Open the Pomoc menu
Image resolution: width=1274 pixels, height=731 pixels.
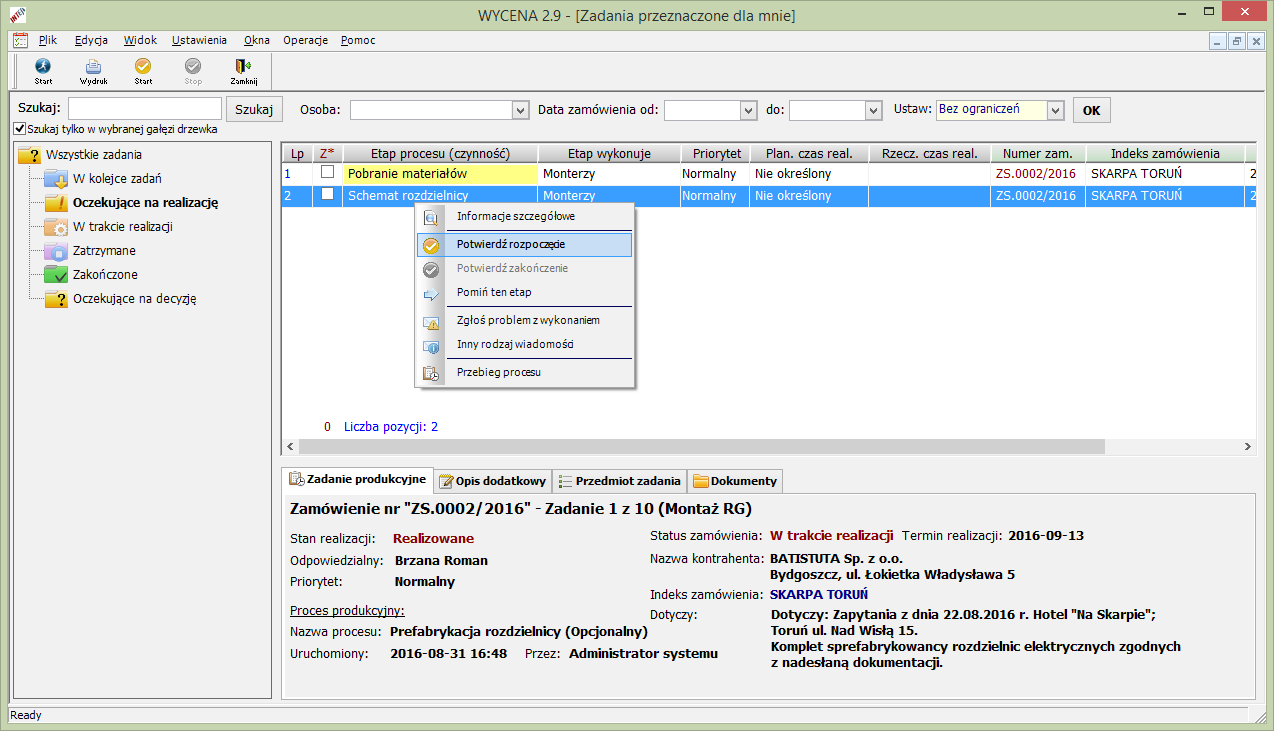358,40
